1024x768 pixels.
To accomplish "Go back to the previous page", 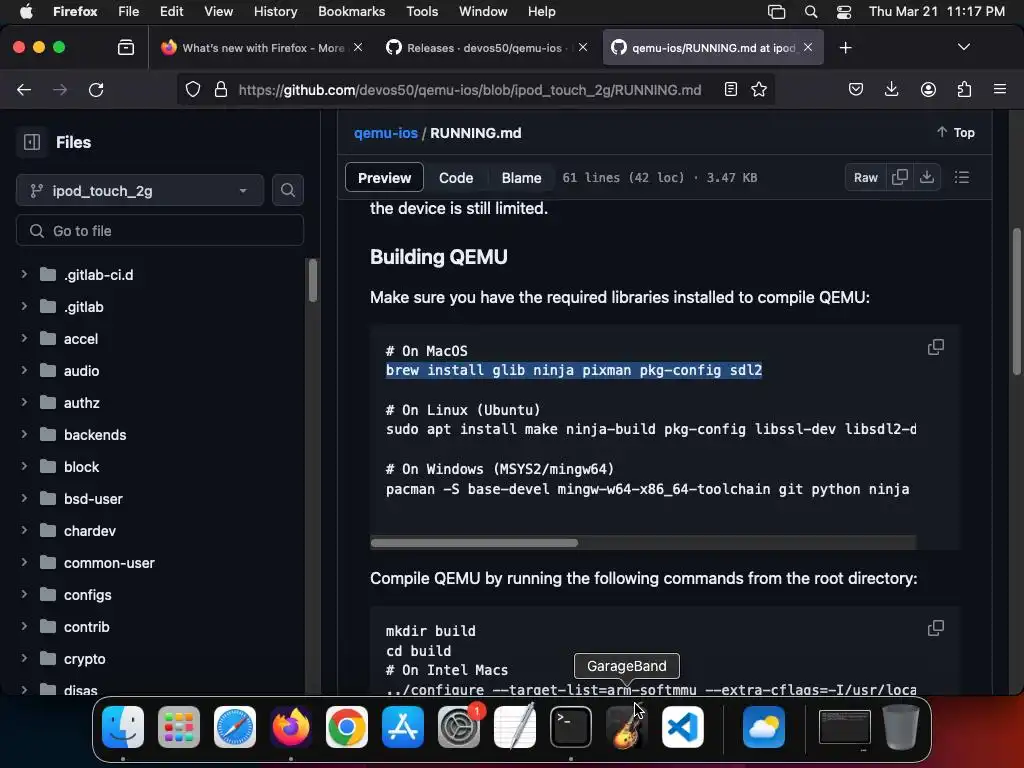I will click(24, 89).
